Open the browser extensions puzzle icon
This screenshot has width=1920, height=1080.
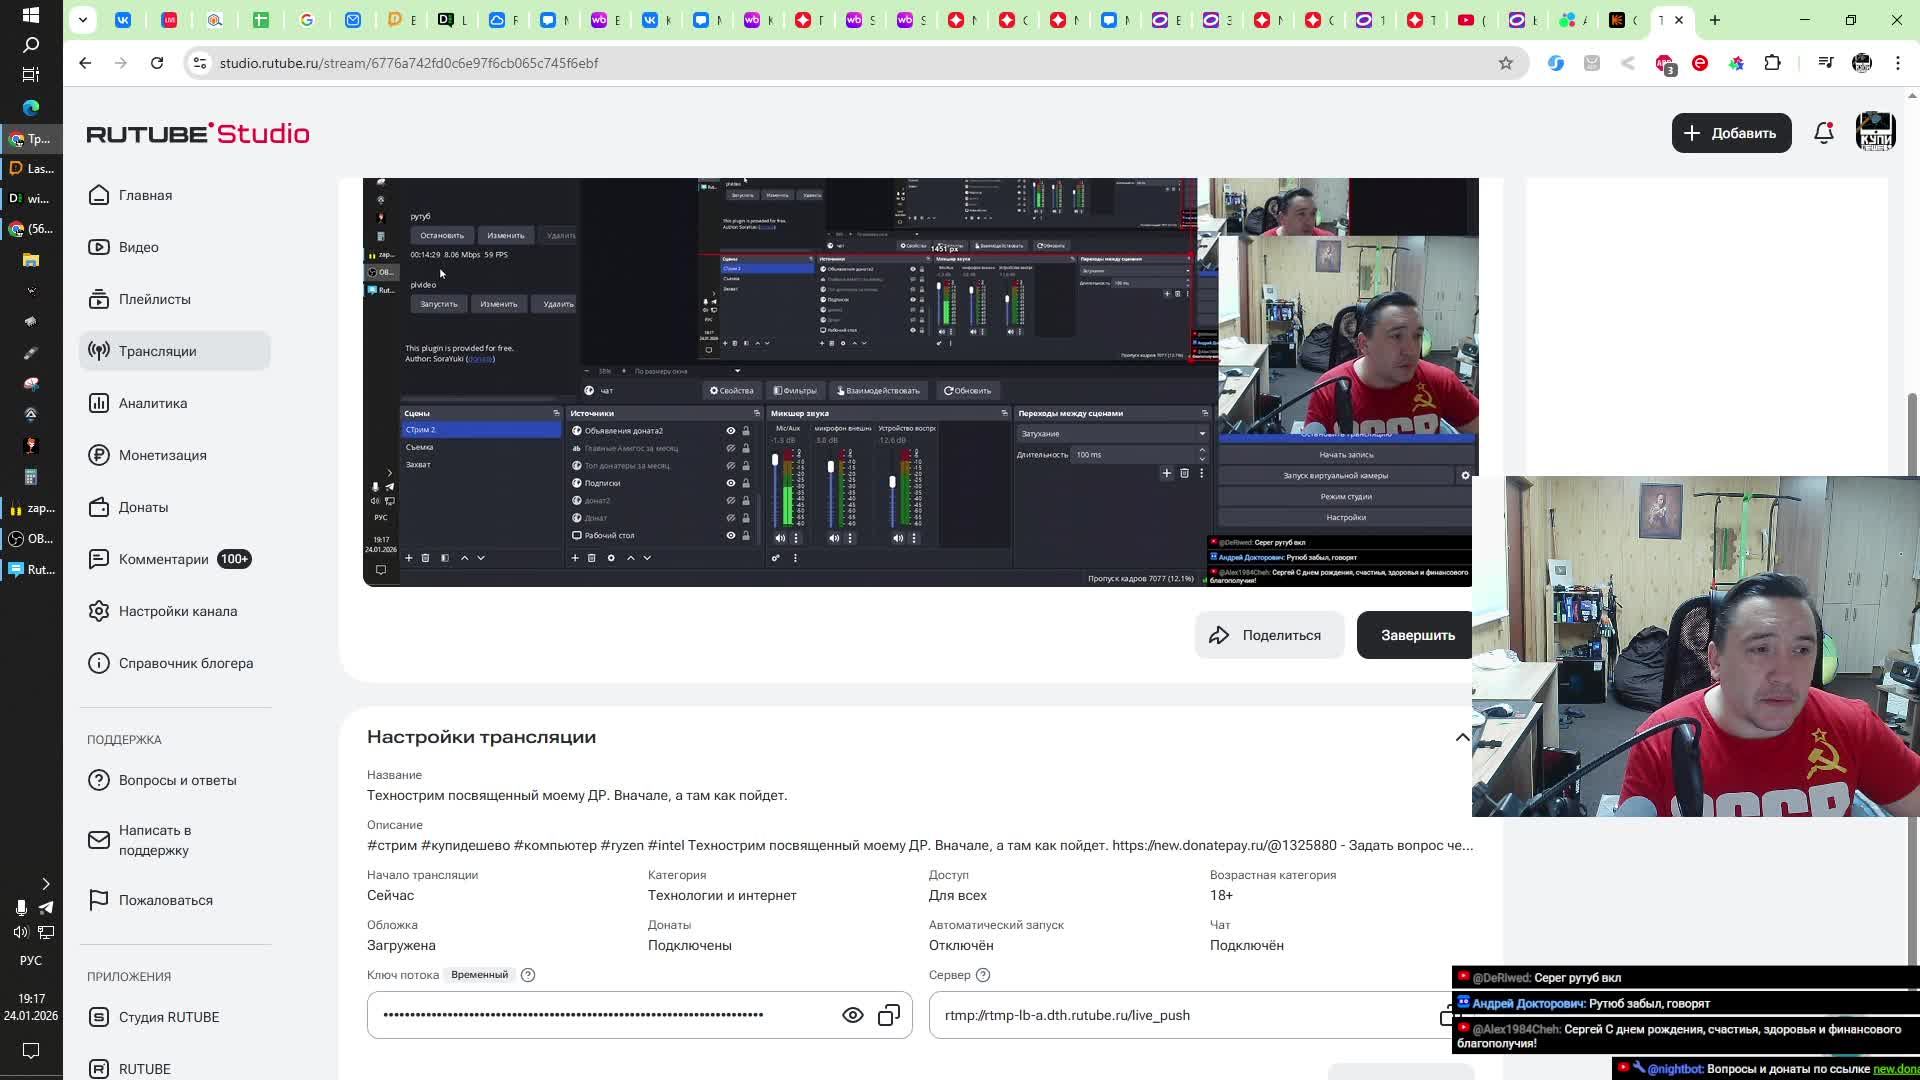[x=1772, y=63]
